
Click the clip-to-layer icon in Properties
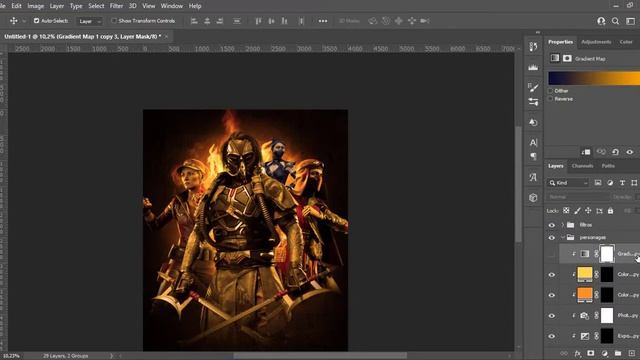[586, 152]
